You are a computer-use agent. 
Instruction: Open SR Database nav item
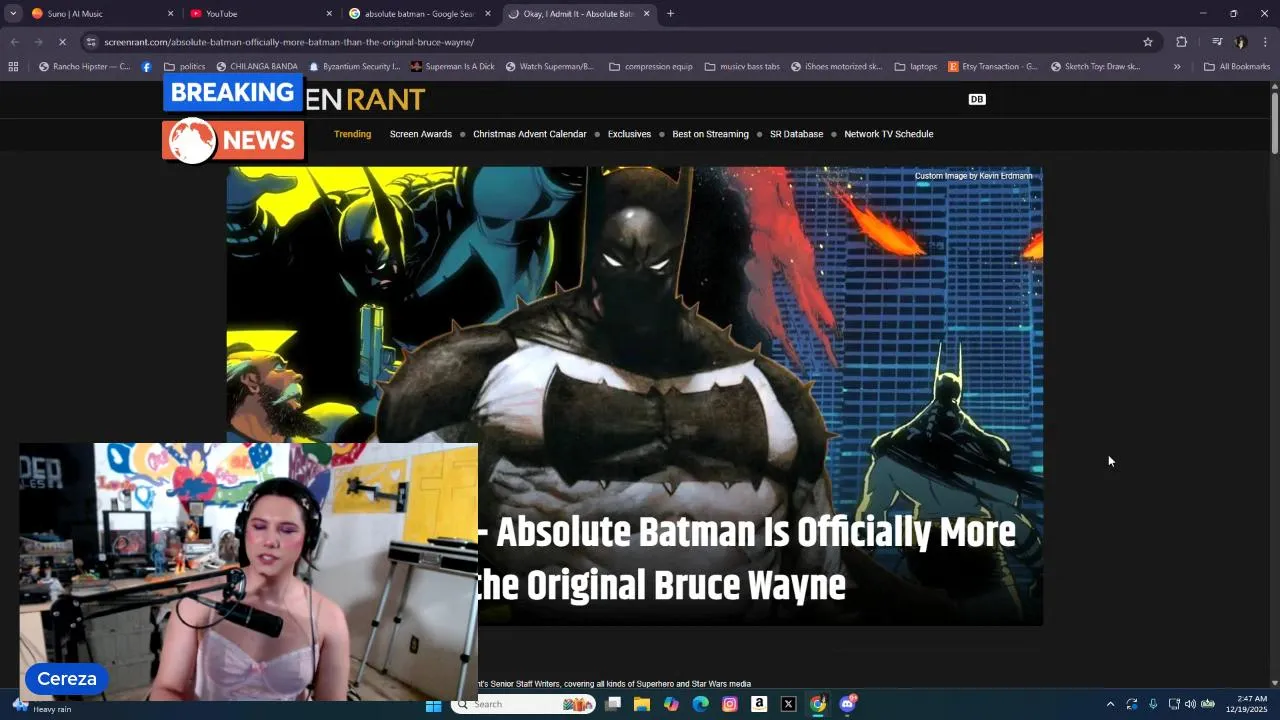(x=796, y=134)
